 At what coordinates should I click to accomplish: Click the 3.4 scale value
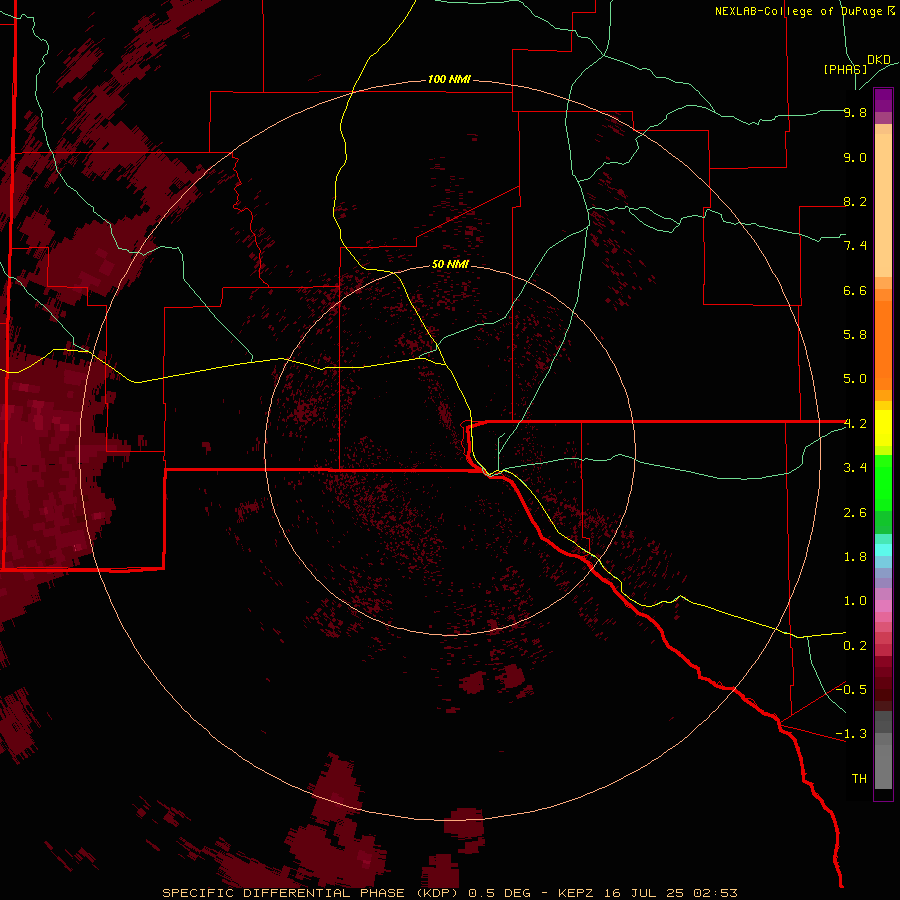(x=855, y=468)
